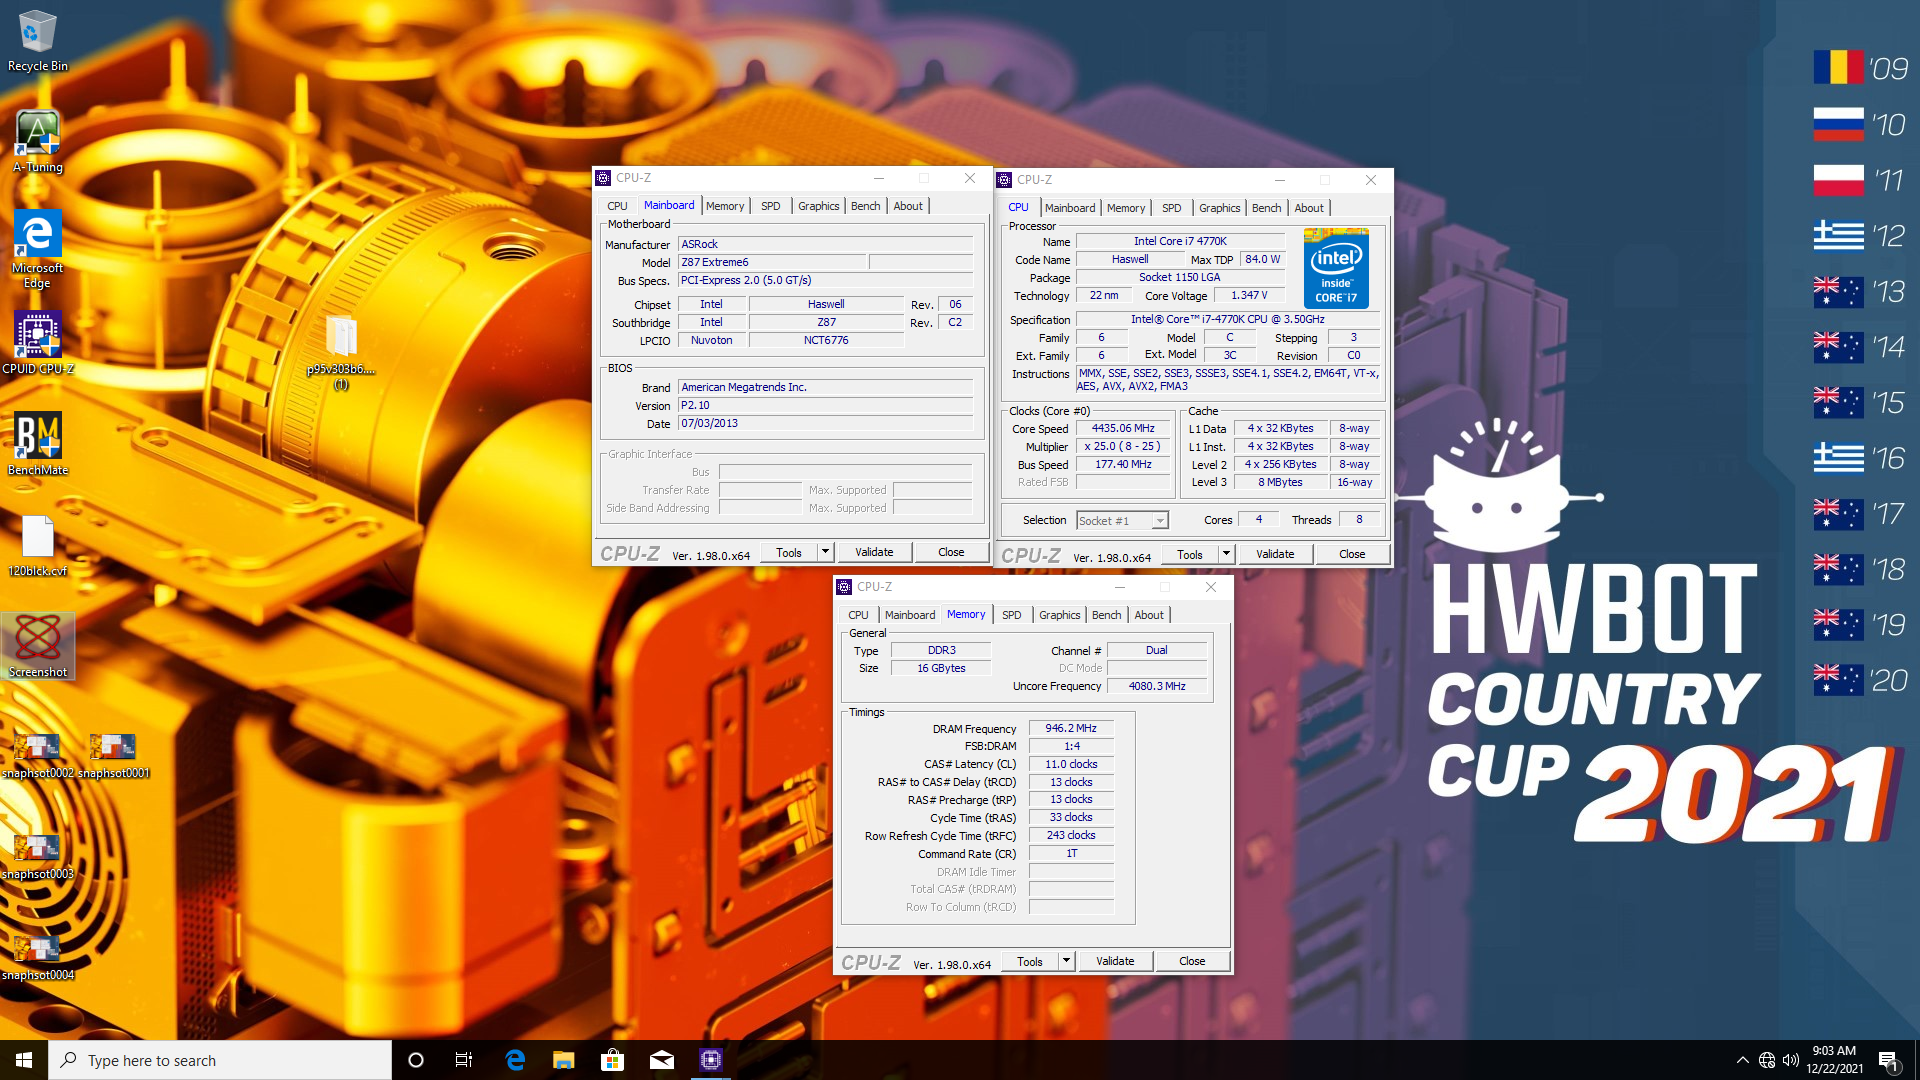Image resolution: width=1920 pixels, height=1080 pixels.
Task: Click the taskbar search box
Action: click(220, 1060)
